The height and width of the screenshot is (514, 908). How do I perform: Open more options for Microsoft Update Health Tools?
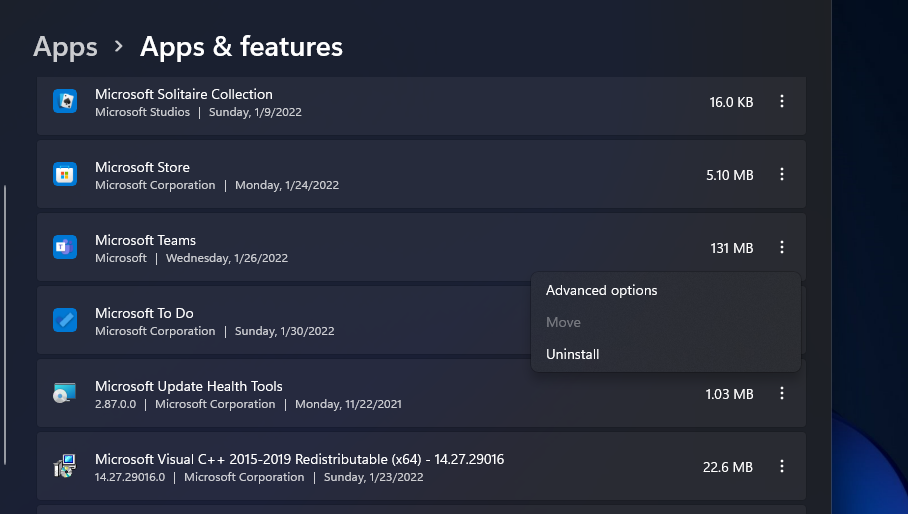(782, 393)
